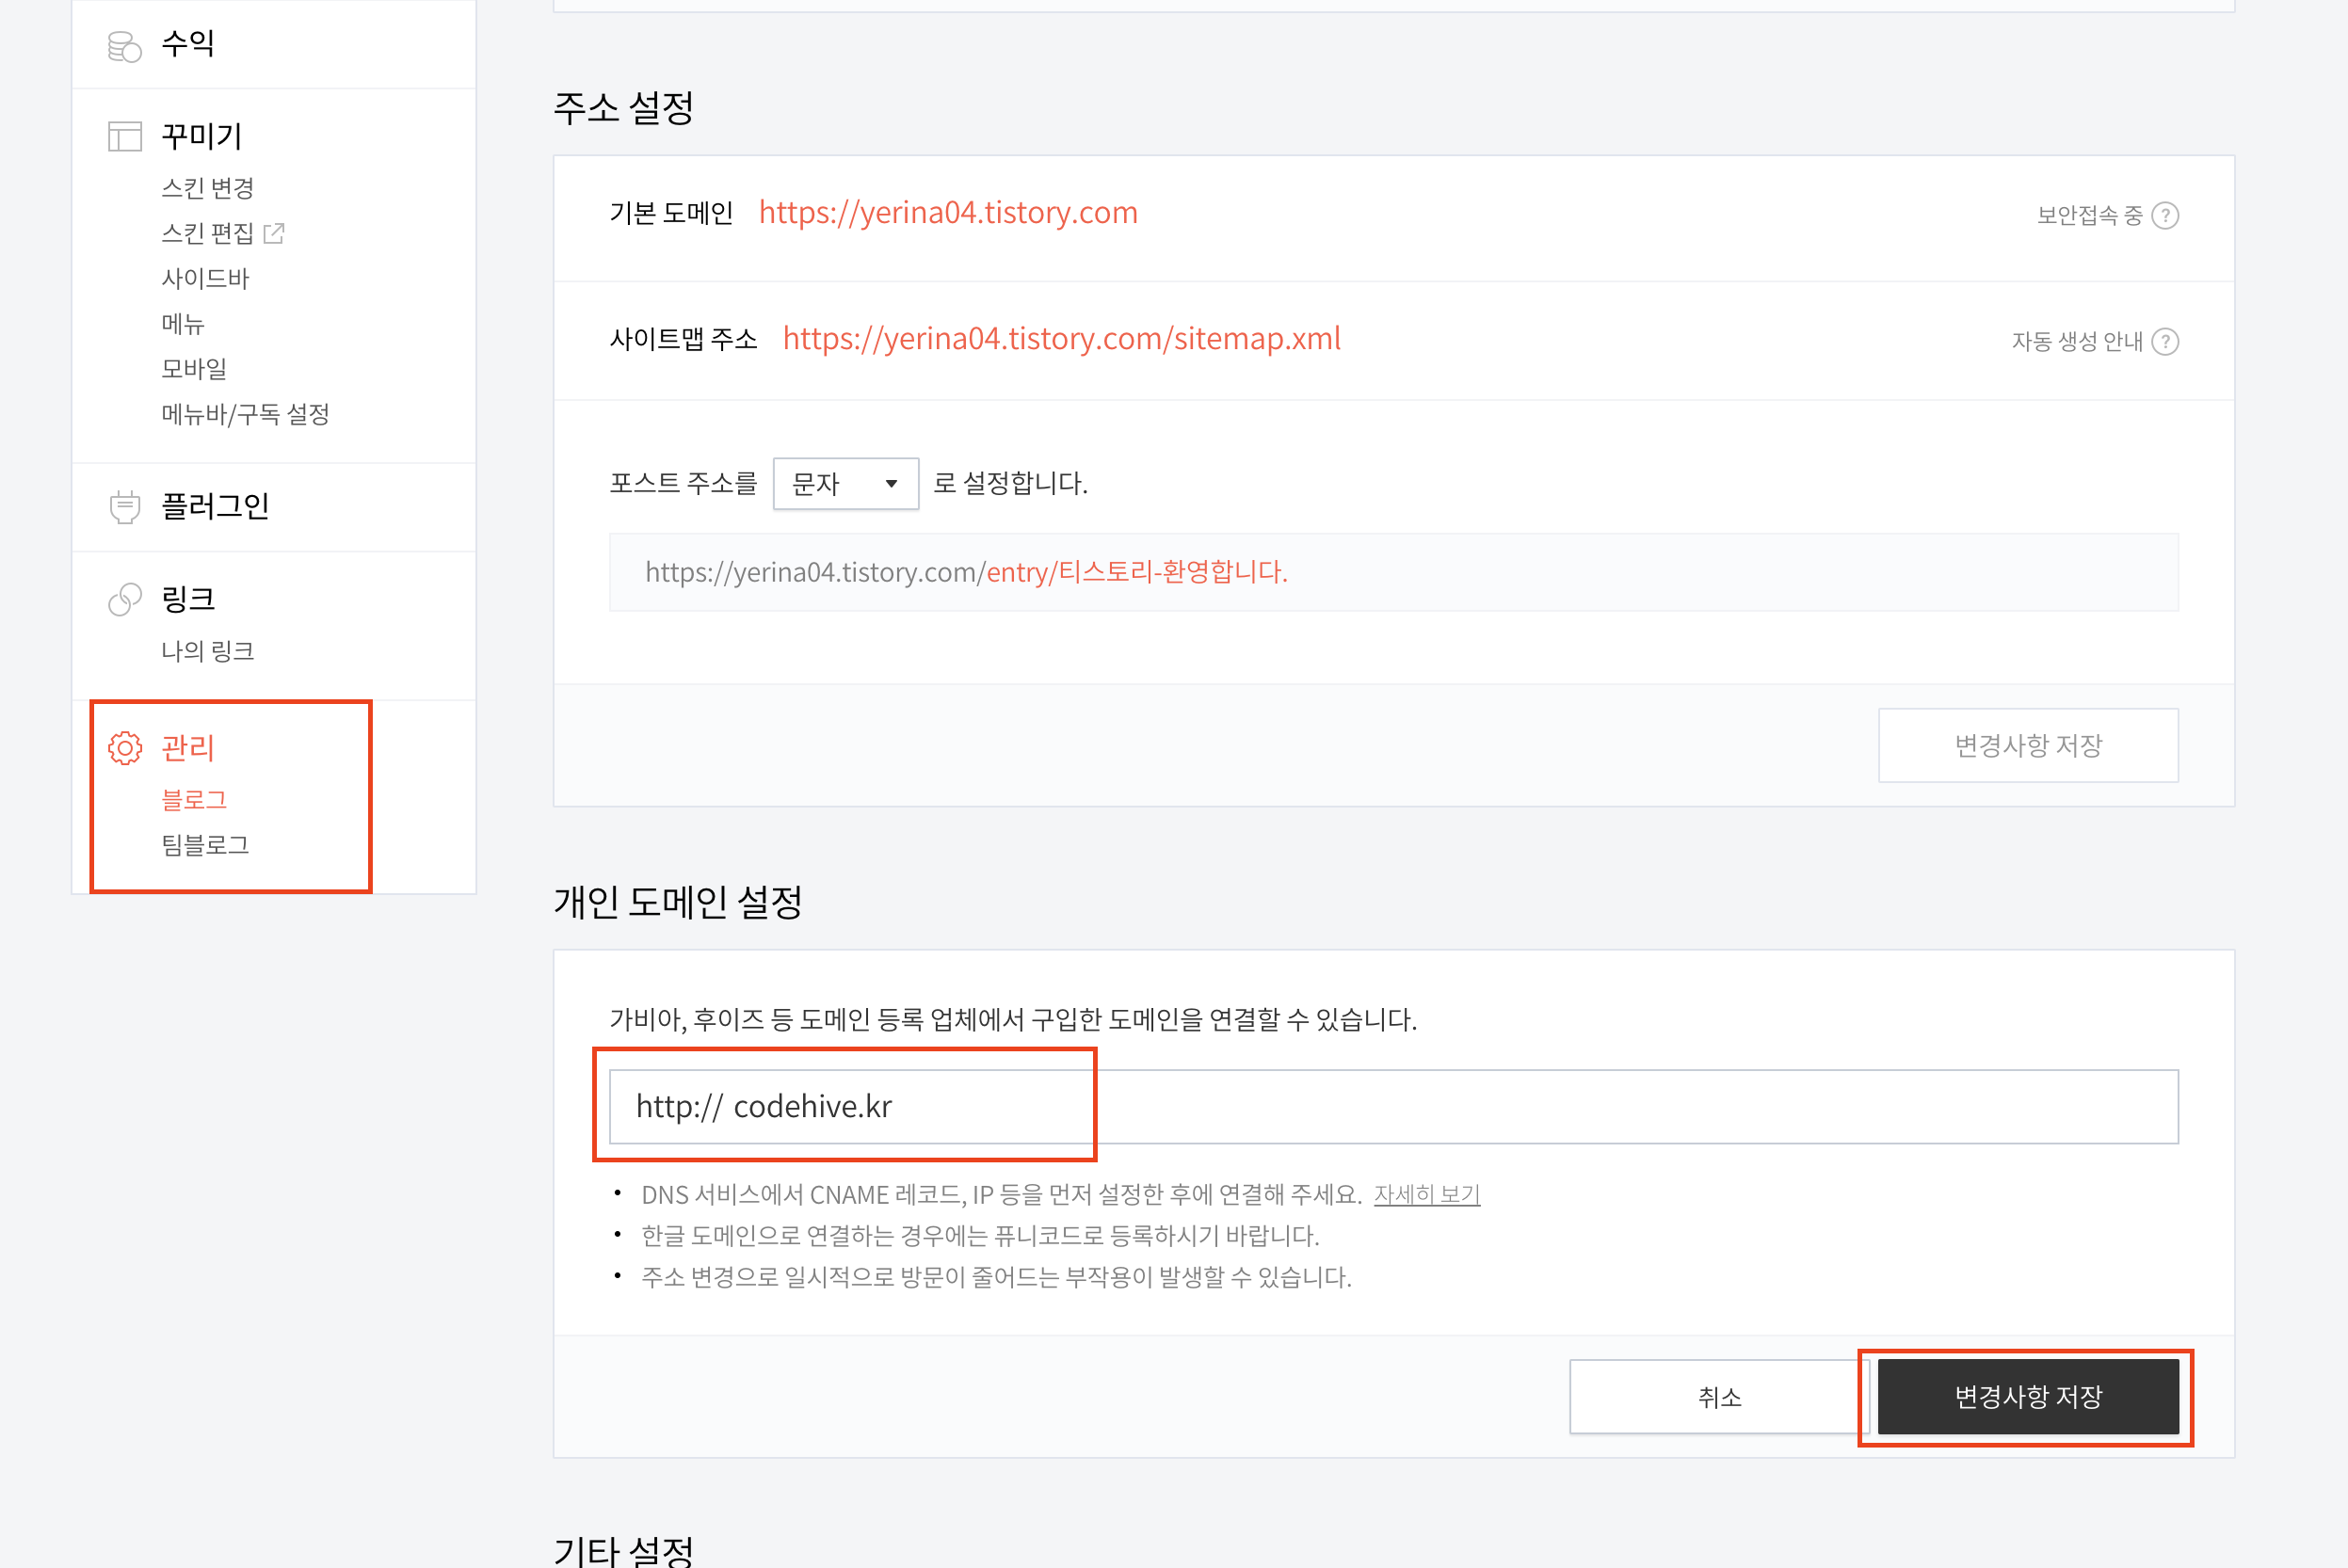
Task: Go to 메뉴바/구독 설정
Action: tap(245, 414)
